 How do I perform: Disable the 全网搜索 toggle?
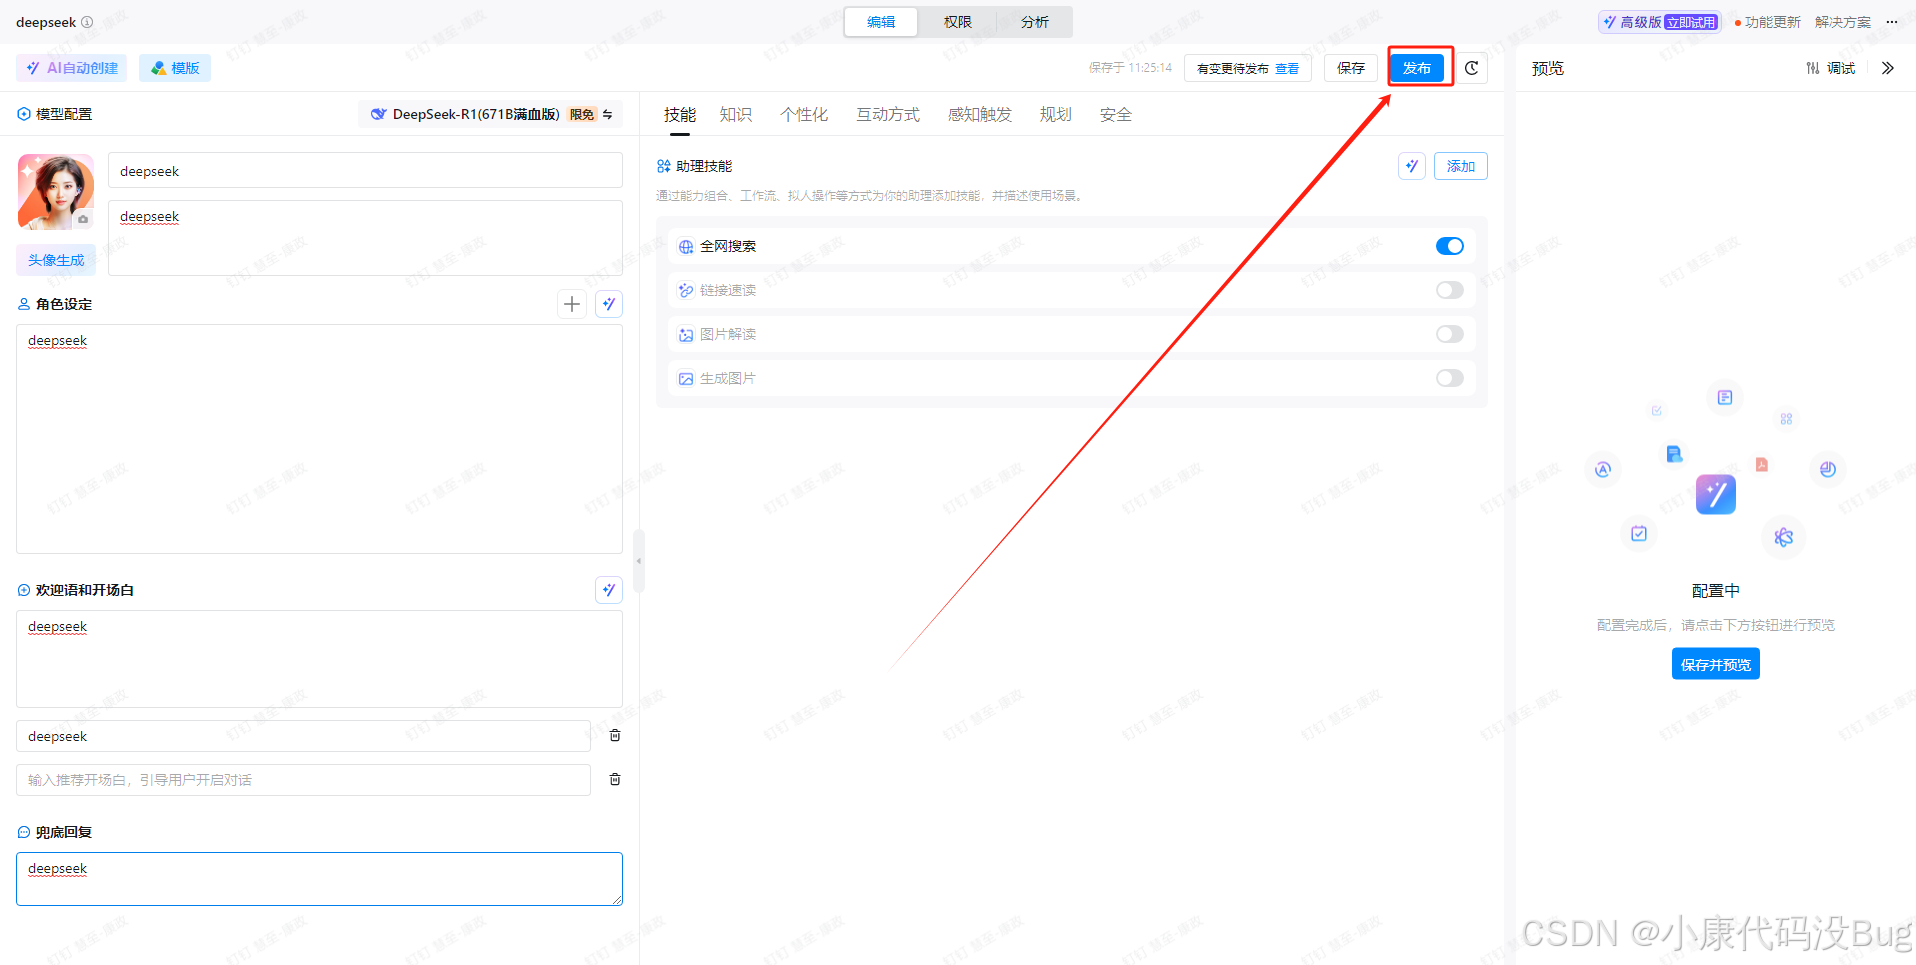tap(1450, 246)
